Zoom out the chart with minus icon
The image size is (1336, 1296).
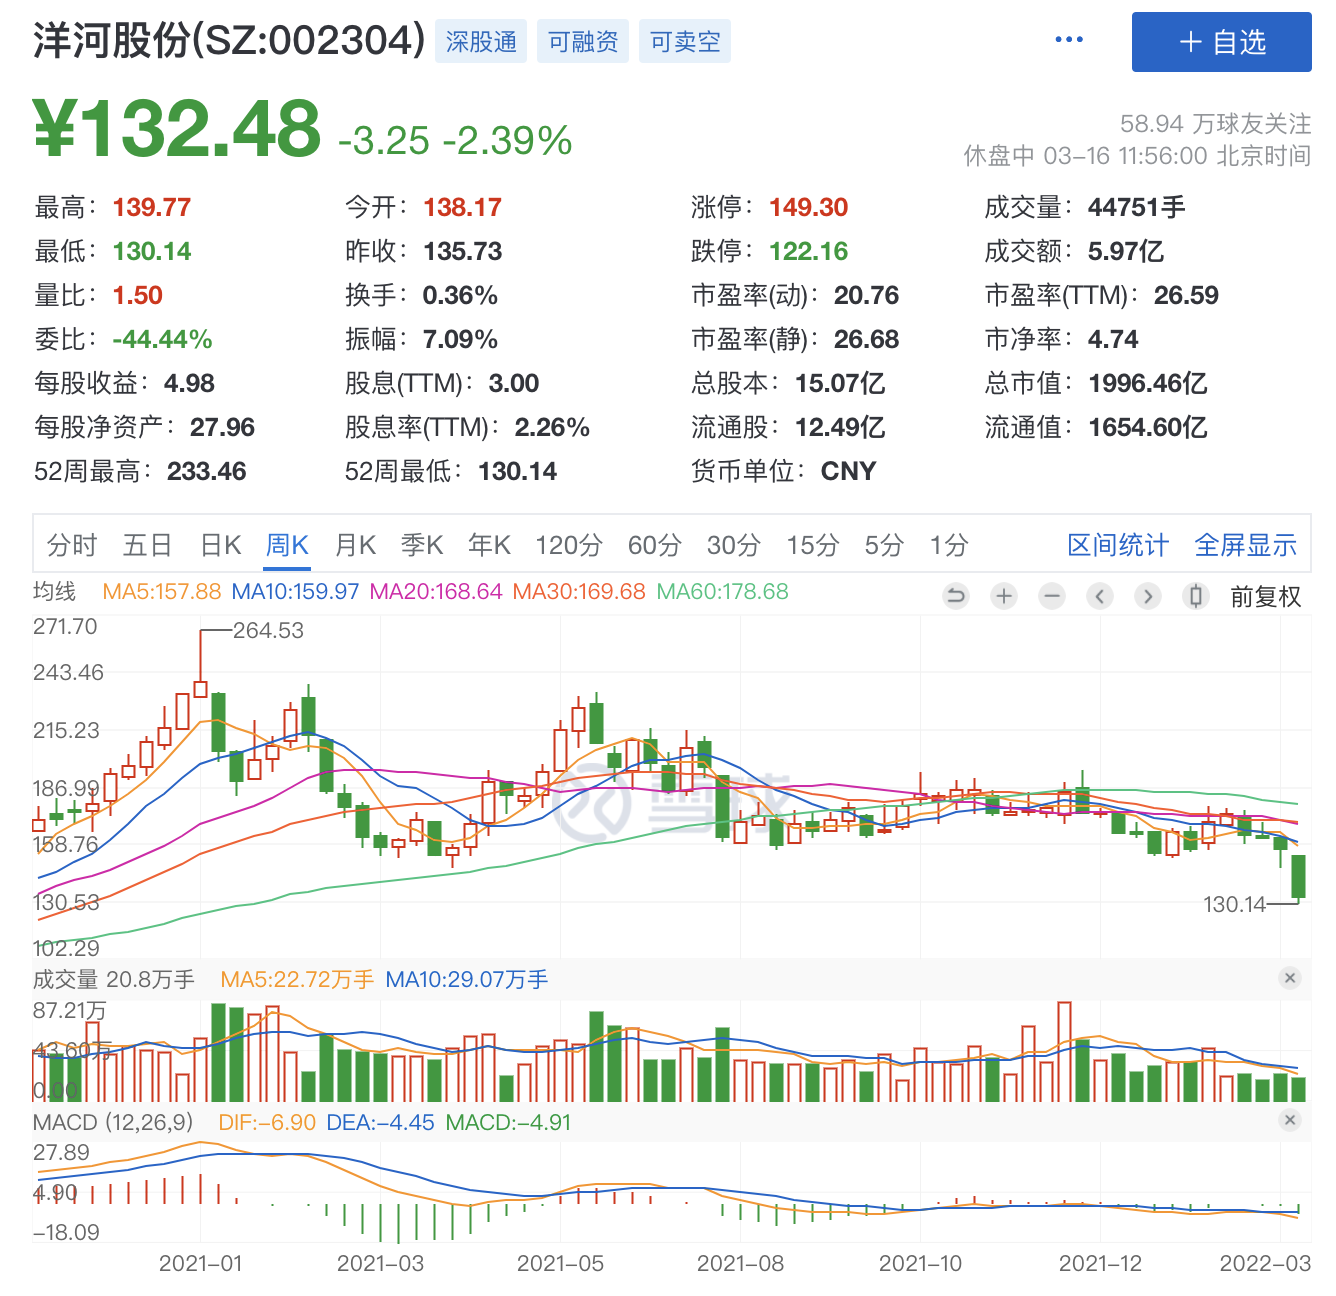point(1052,597)
